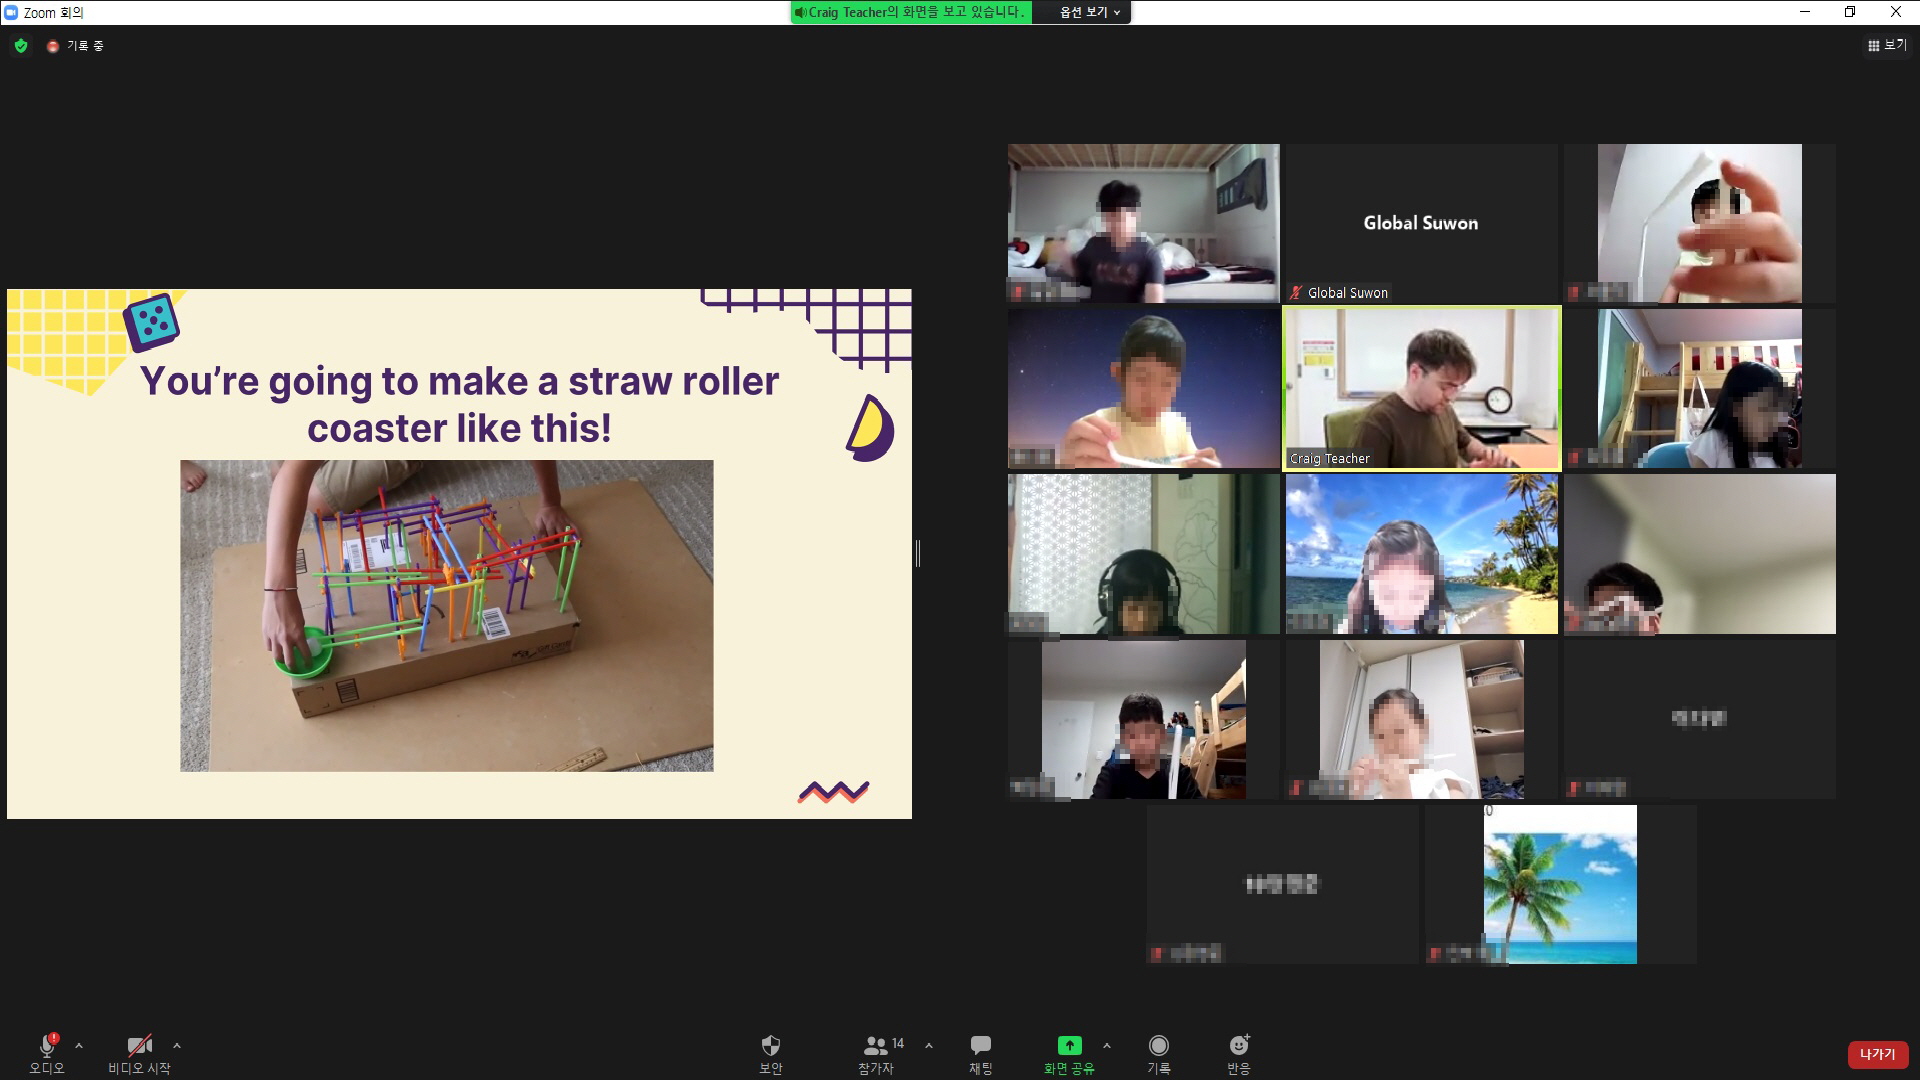
Task: Click the Record (기록) circle icon
Action: tap(1158, 1046)
